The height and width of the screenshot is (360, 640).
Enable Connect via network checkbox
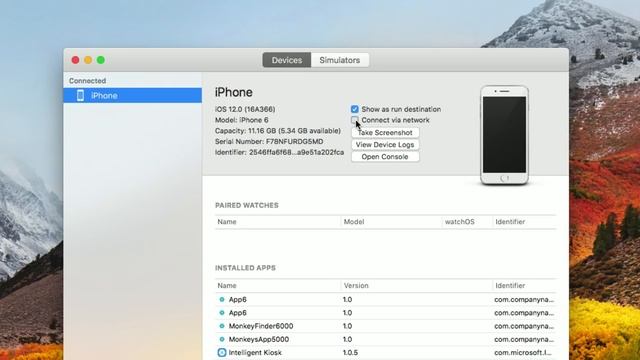(x=355, y=120)
